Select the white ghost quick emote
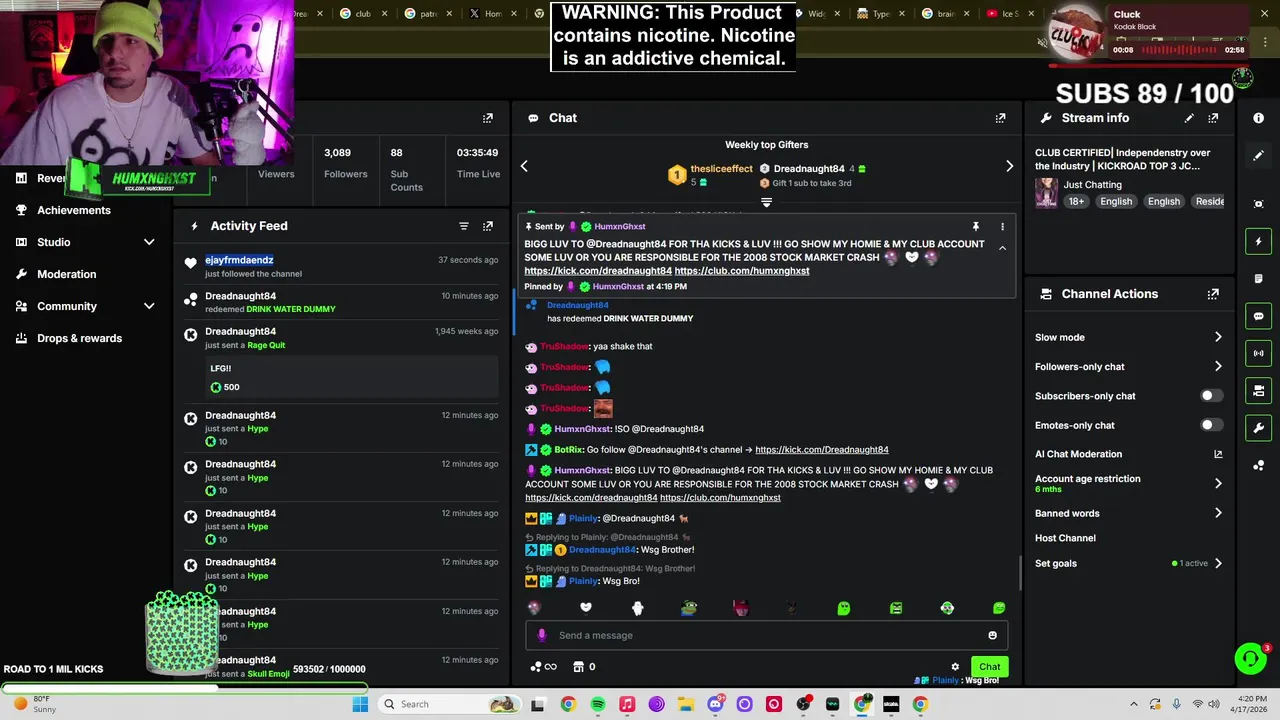This screenshot has width=1280, height=720. coord(637,608)
